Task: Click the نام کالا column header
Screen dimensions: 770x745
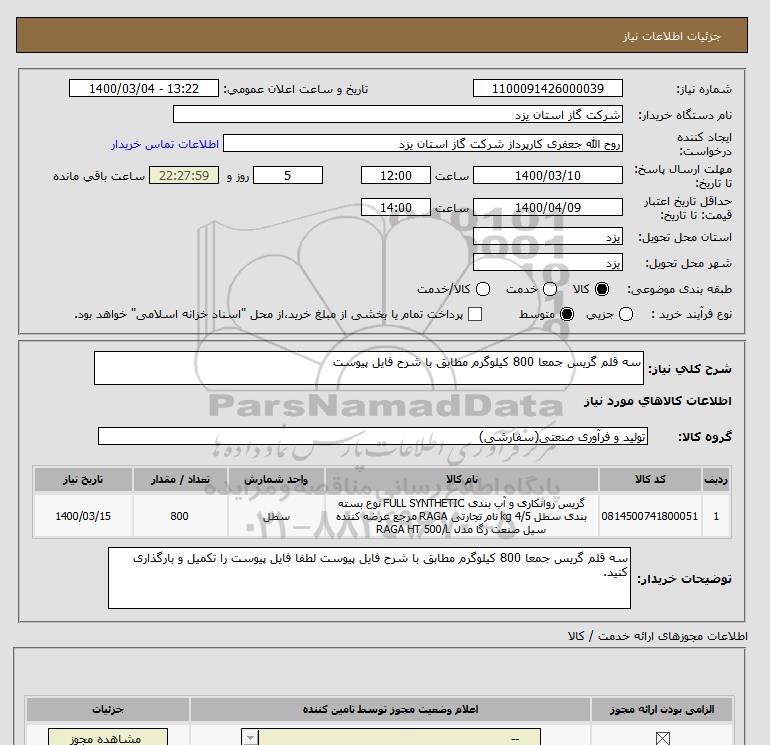Action: point(462,479)
